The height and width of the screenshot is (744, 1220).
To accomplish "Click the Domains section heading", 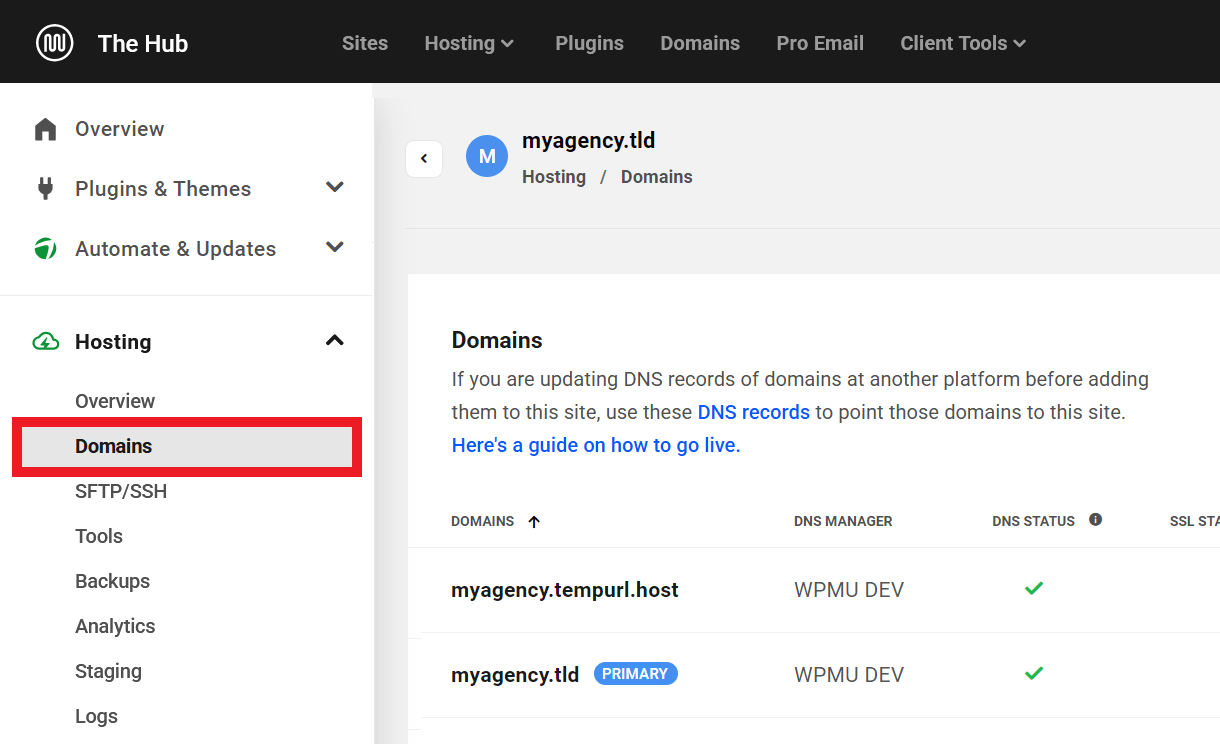I will tap(497, 340).
